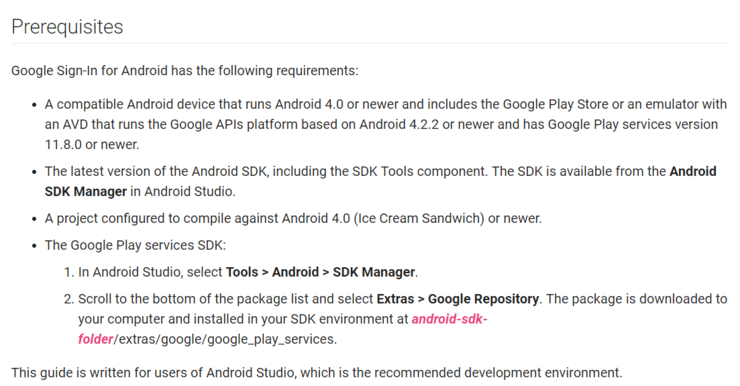Click the bold SDK Manager text in step 1
The width and height of the screenshot is (740, 386).
click(374, 272)
